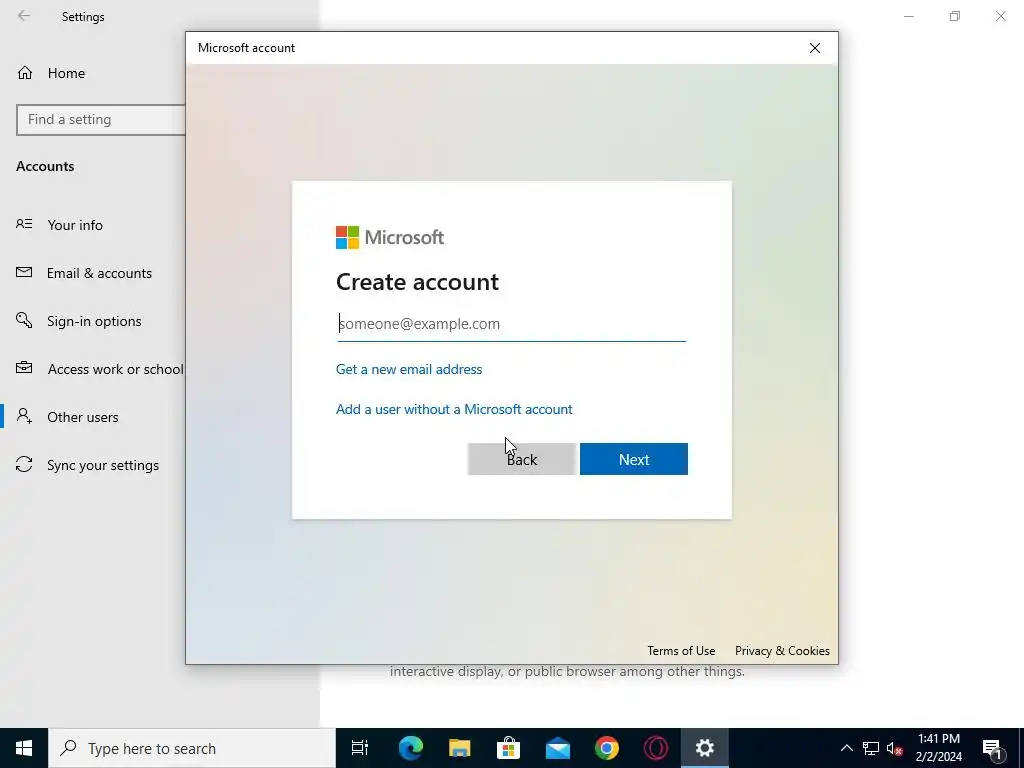Open Sync your settings page

(x=103, y=465)
